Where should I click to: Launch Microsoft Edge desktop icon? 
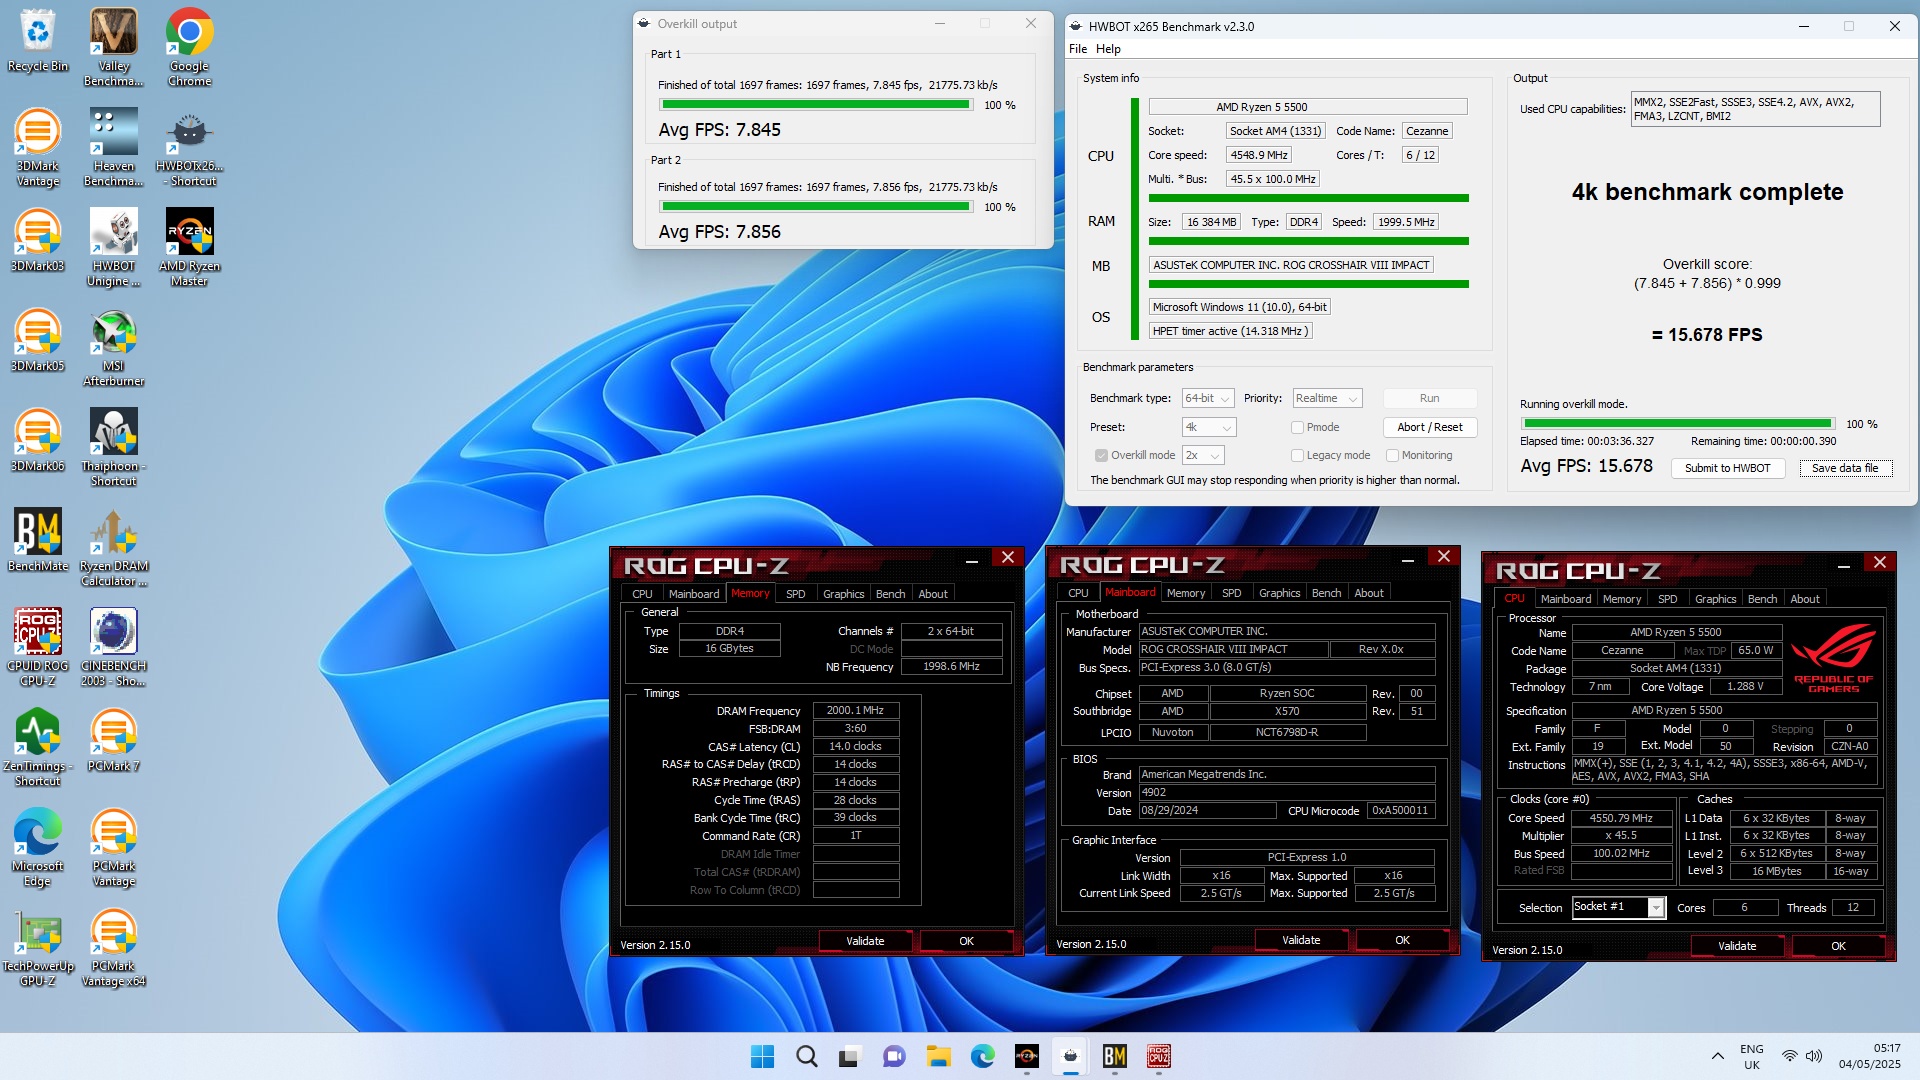point(38,847)
